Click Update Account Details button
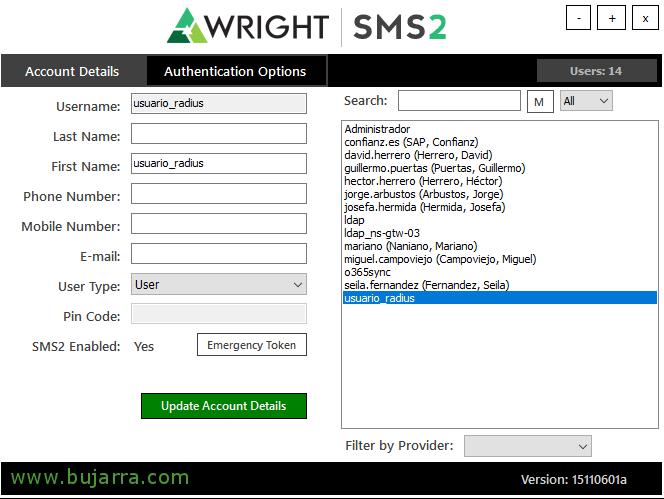The width and height of the screenshot is (664, 499). pyautogui.click(x=224, y=406)
